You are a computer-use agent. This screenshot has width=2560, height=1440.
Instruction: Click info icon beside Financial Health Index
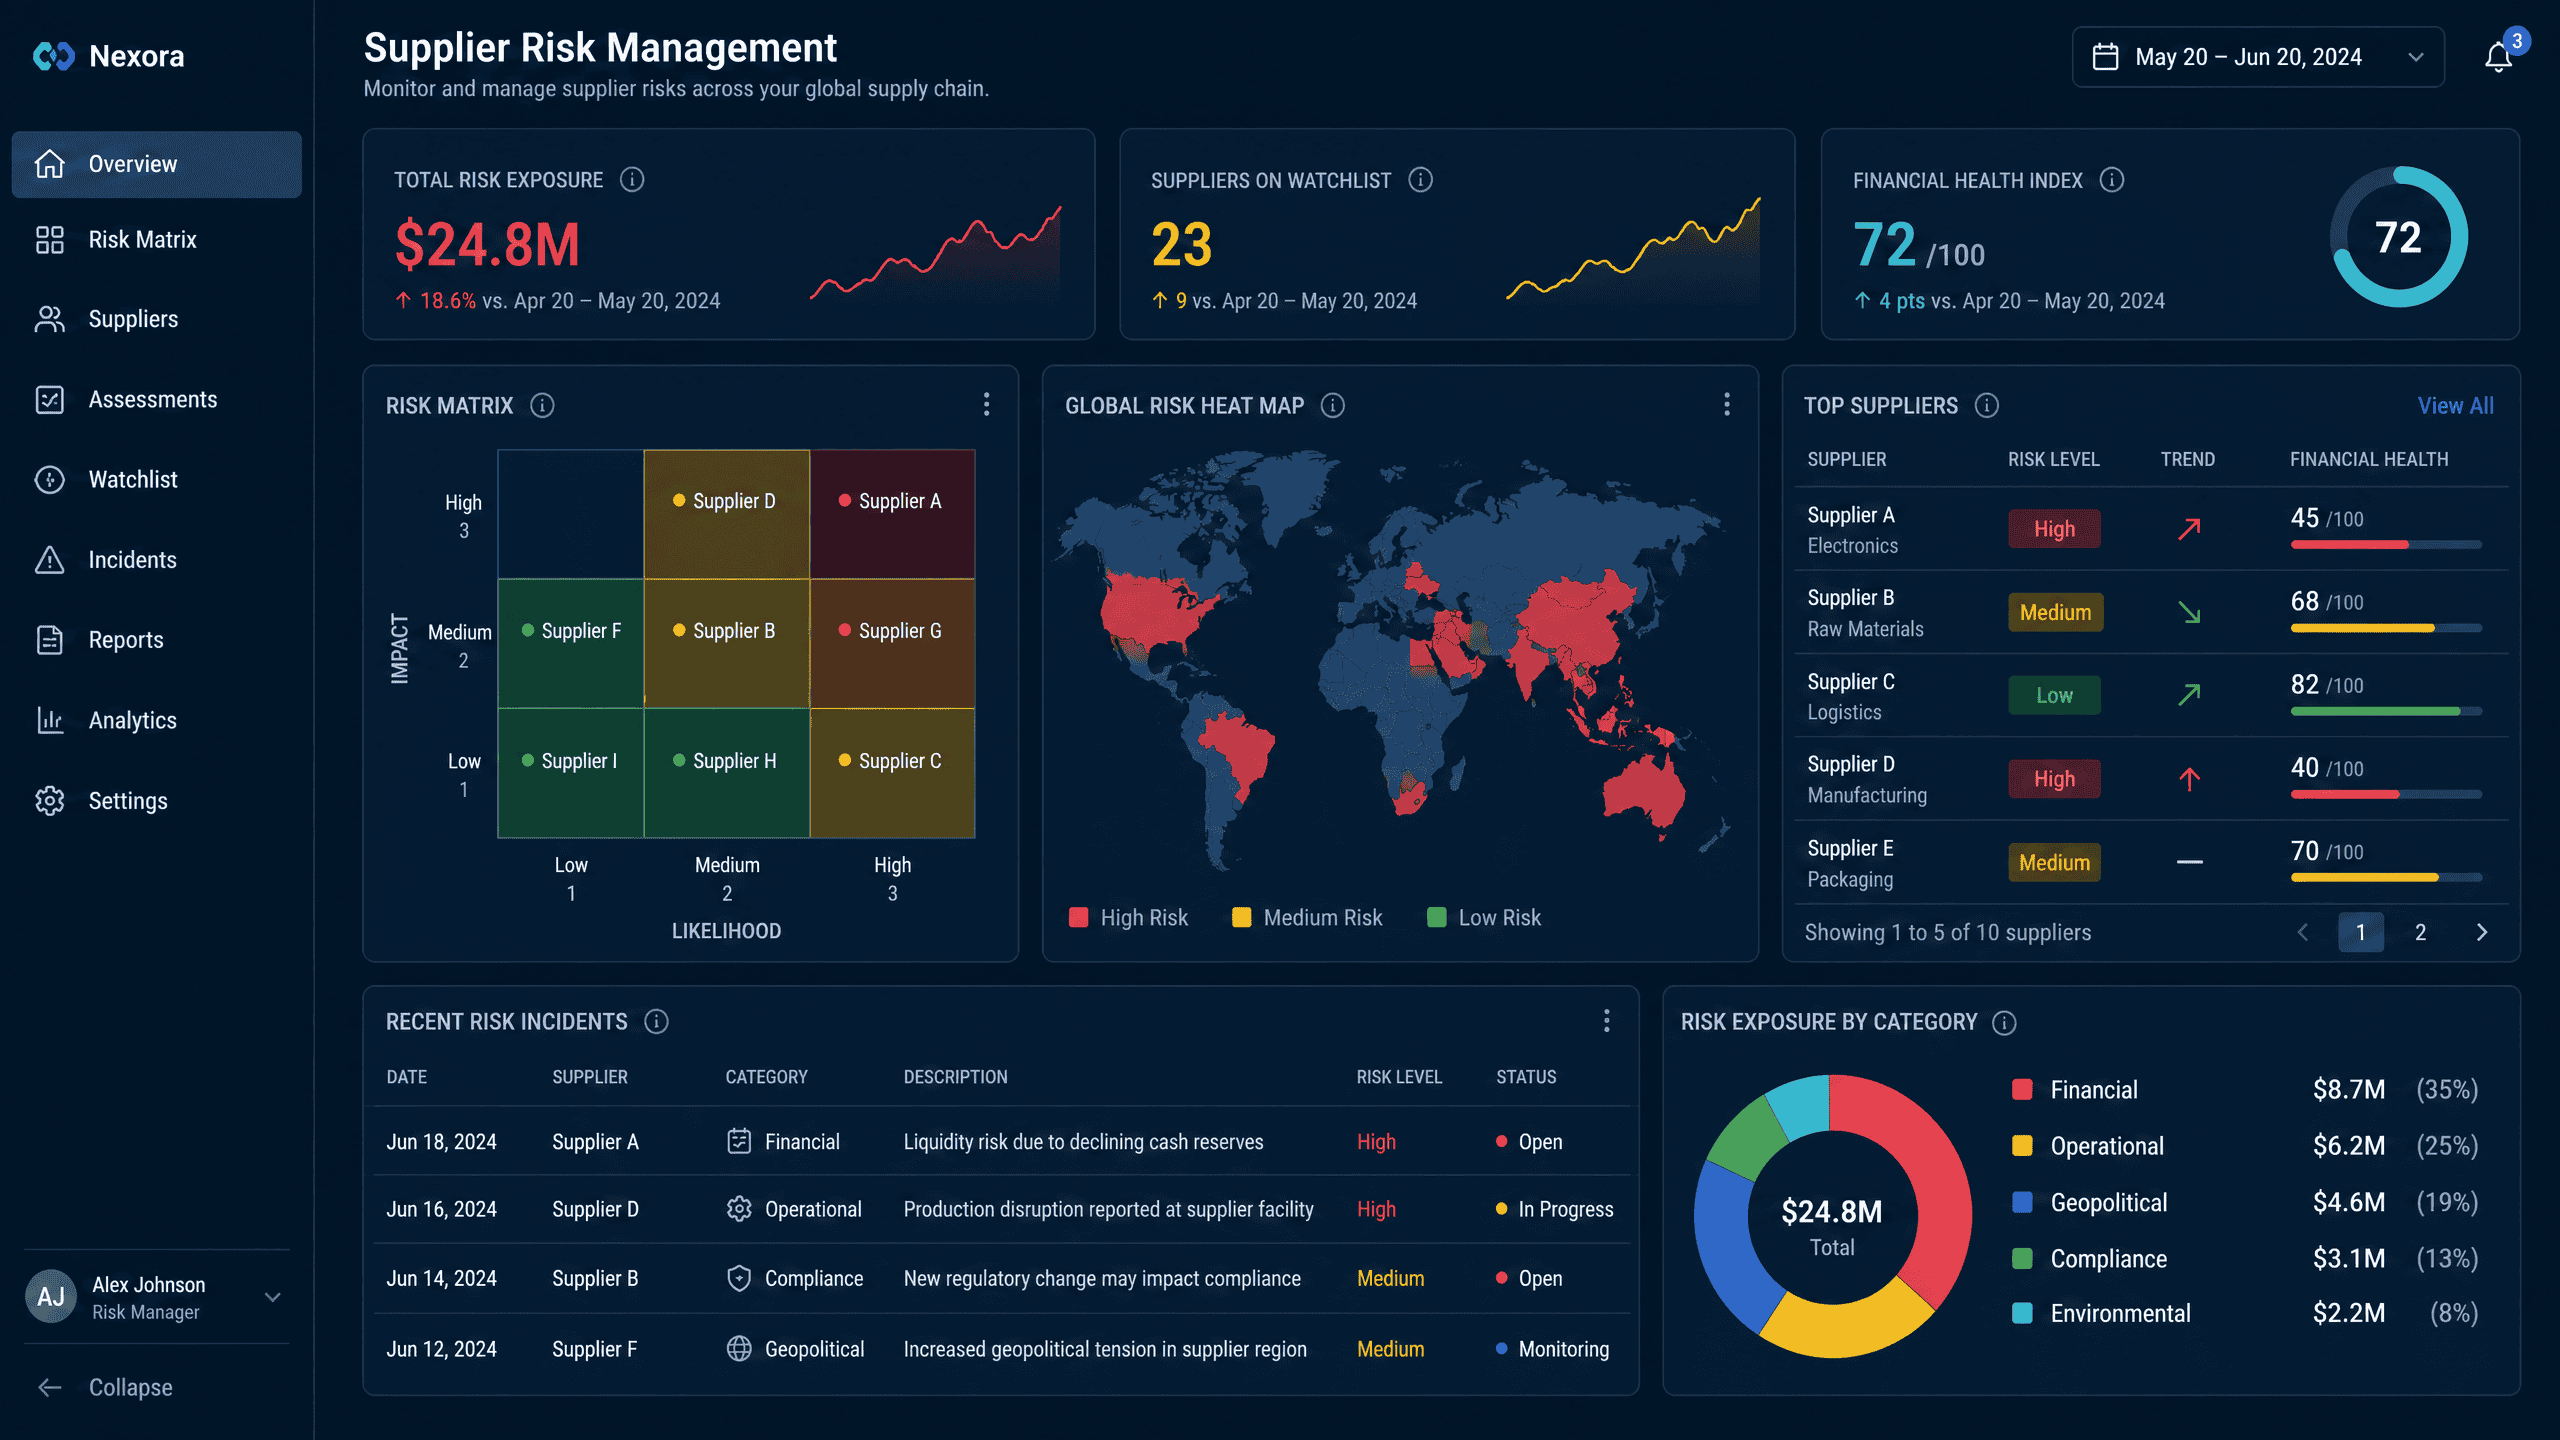2111,180
